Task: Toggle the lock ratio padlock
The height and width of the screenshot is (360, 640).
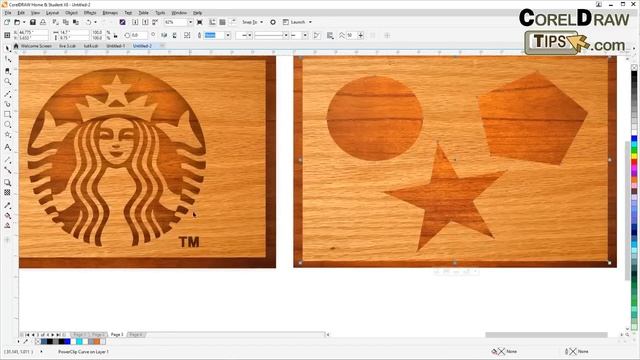Action: pos(116,36)
